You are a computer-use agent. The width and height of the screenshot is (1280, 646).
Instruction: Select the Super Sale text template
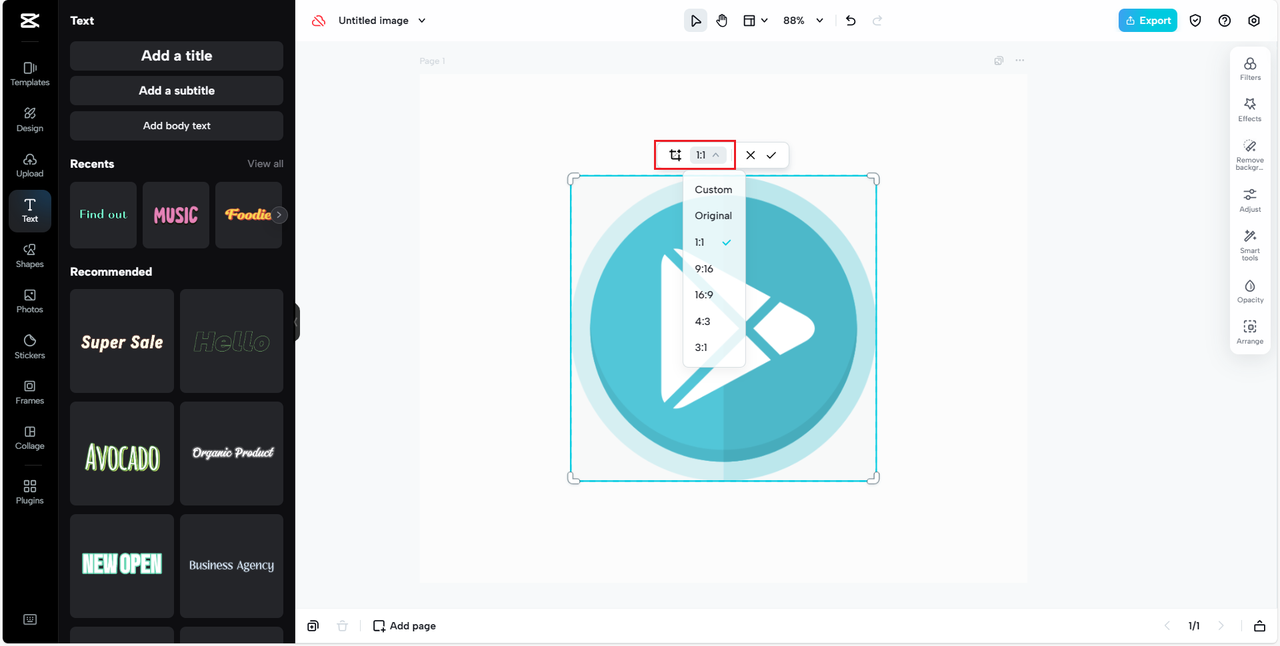tap(122, 341)
